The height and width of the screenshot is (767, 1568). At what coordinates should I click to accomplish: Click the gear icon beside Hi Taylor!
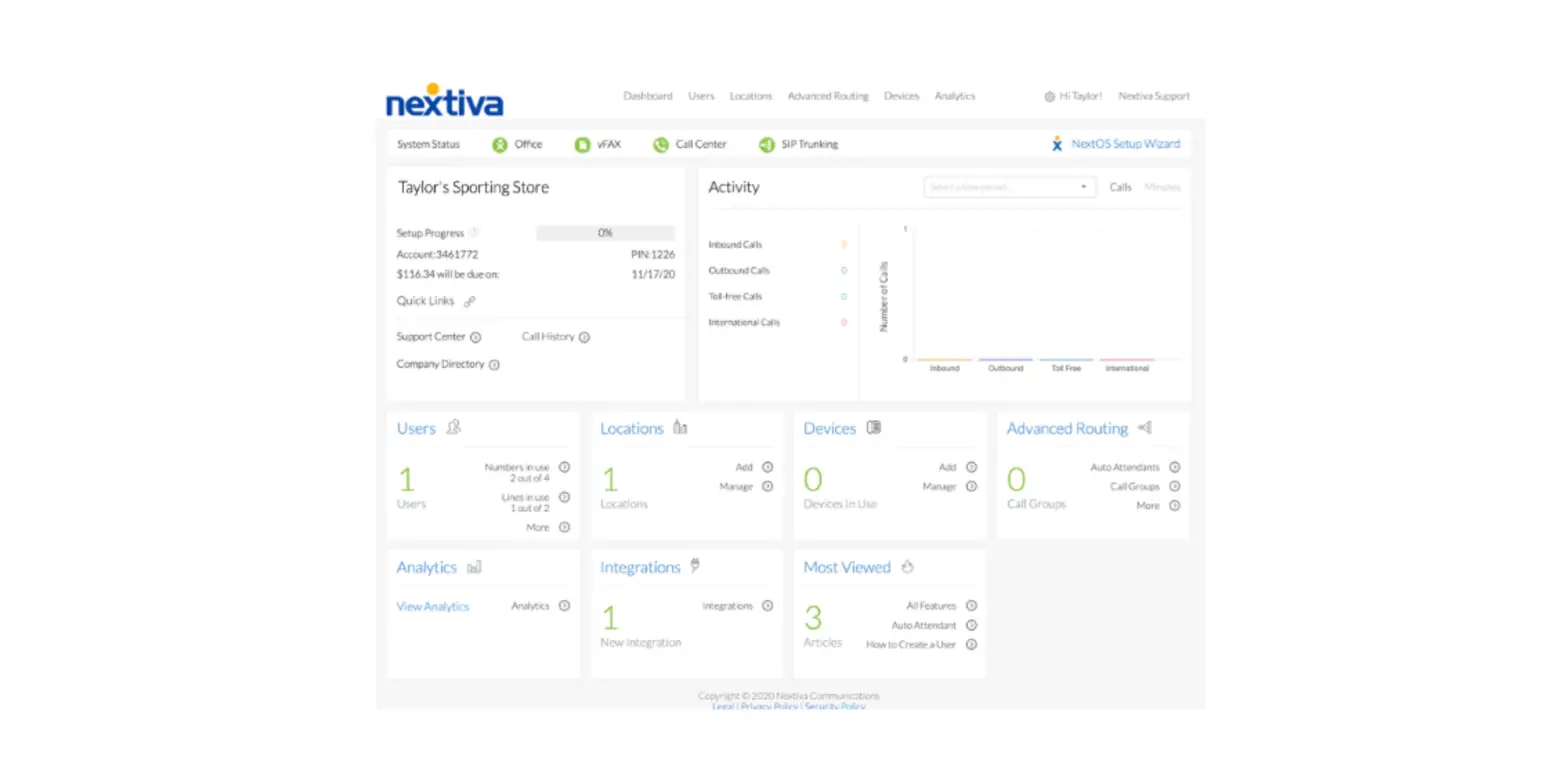pos(1050,97)
